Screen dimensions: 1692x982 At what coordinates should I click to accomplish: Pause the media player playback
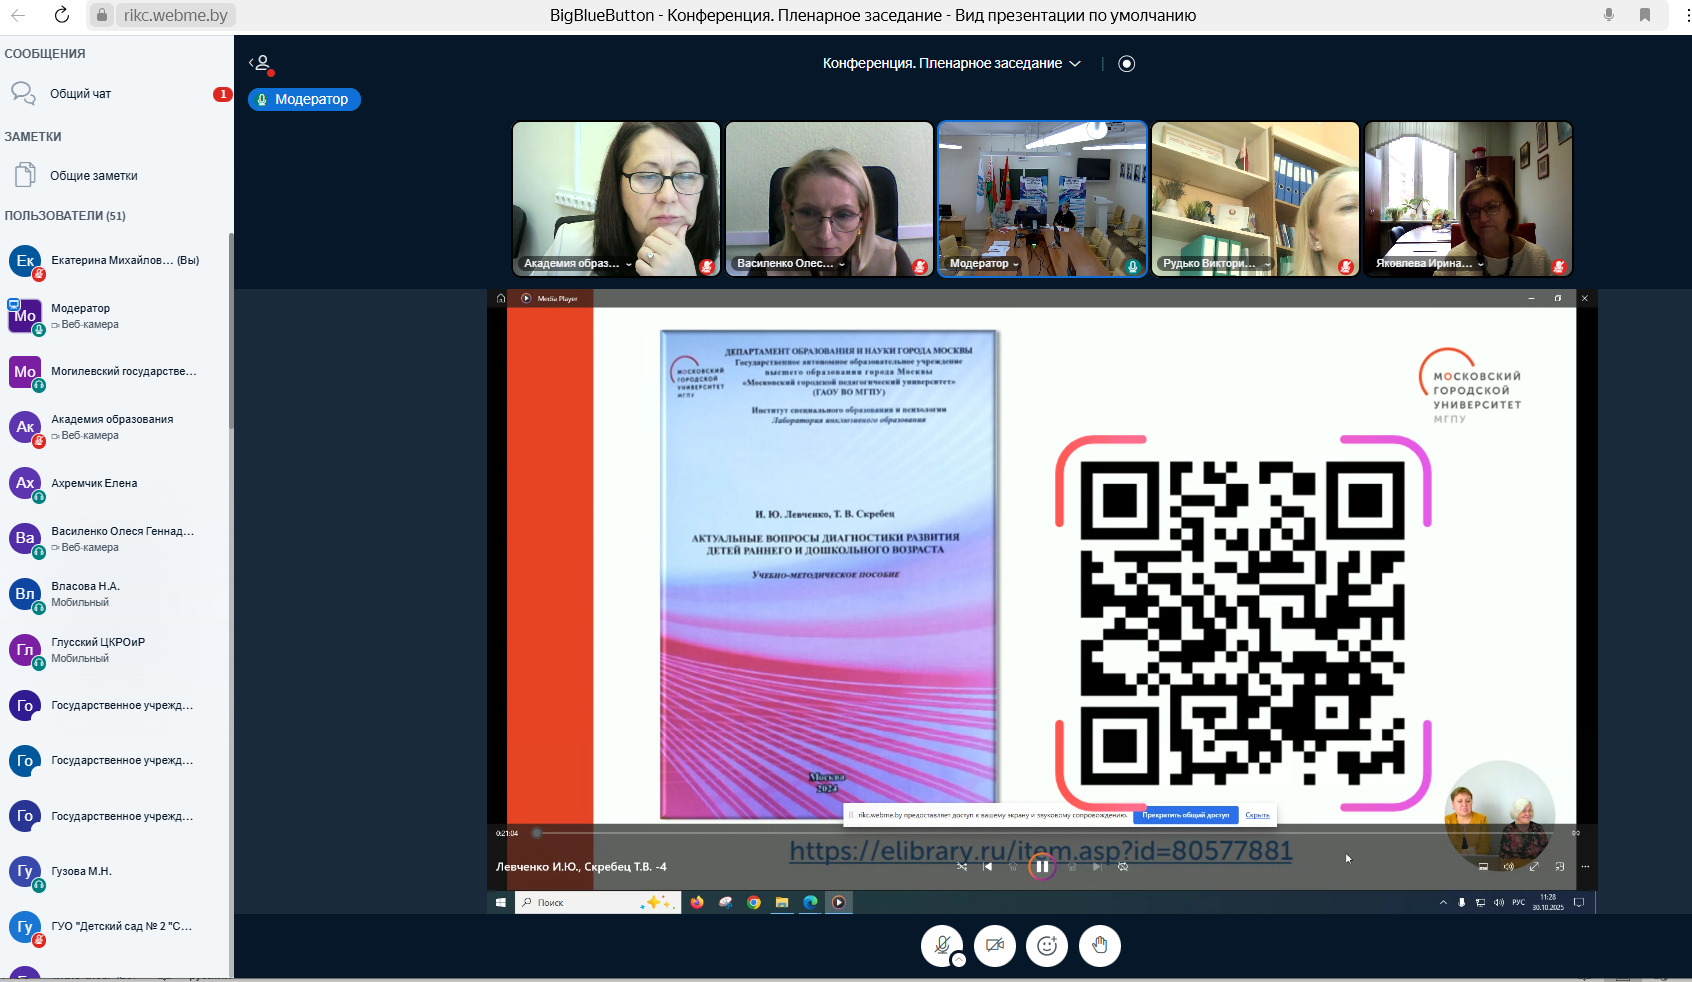1042,867
